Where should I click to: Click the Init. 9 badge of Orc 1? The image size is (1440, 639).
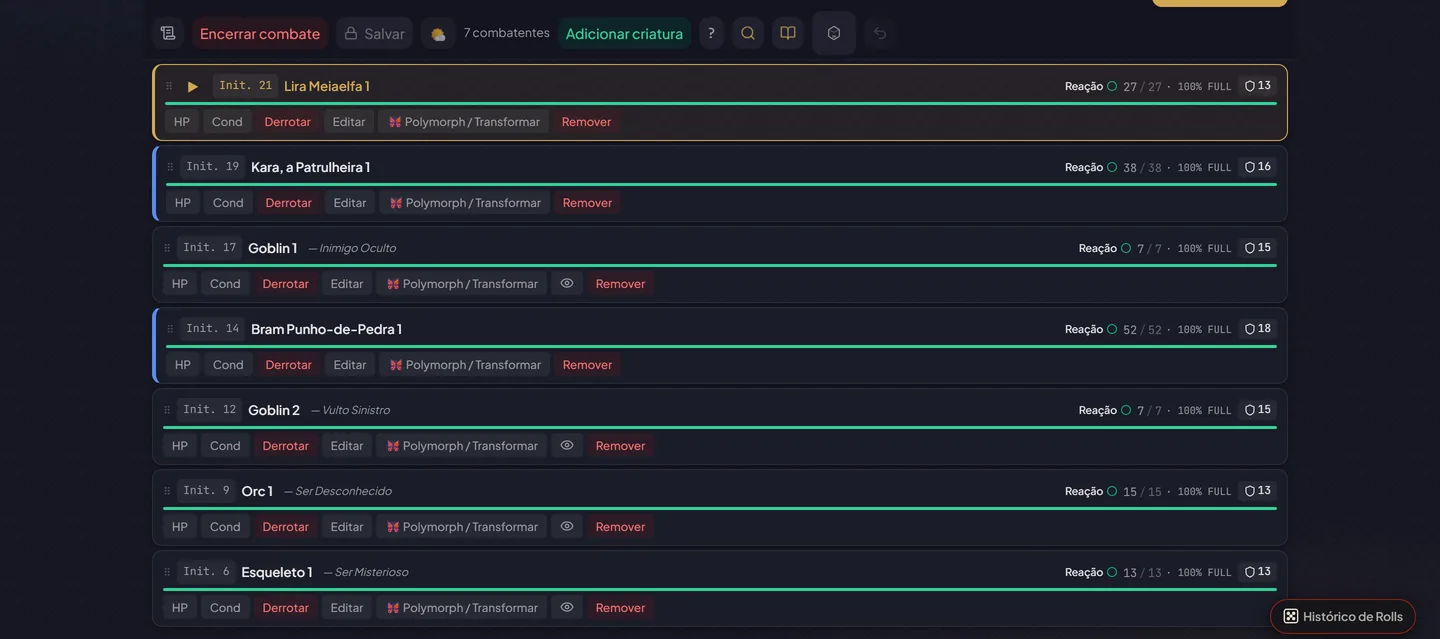(x=206, y=491)
